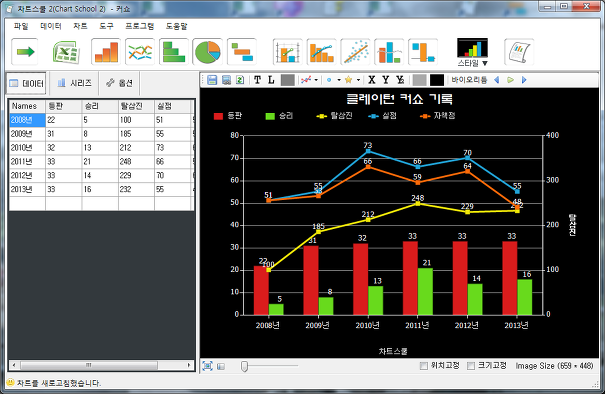Click the green play arrow icon
605x394 pixels.
(510, 80)
